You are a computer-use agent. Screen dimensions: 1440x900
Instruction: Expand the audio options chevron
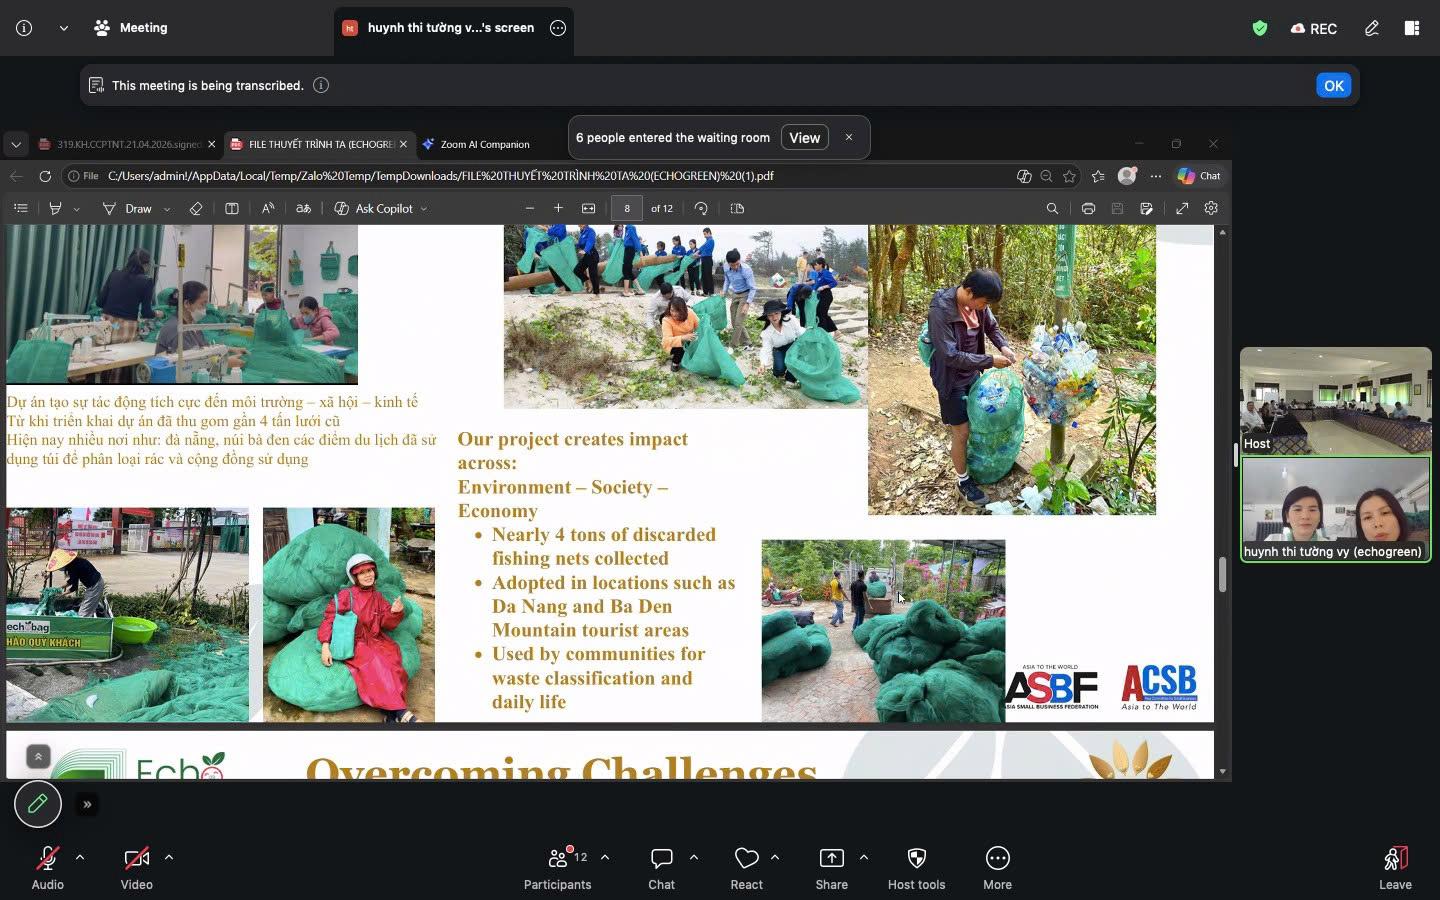click(x=80, y=858)
